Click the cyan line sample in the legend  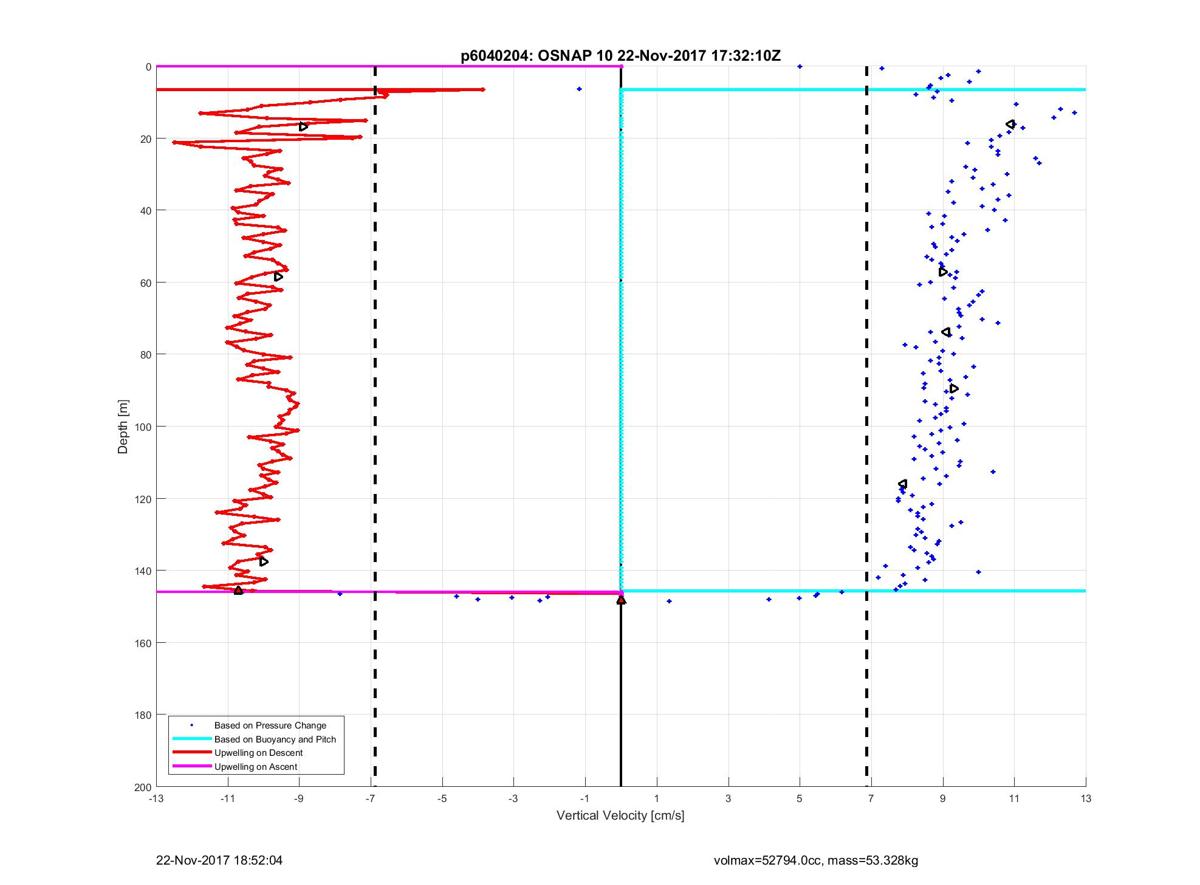coord(192,739)
